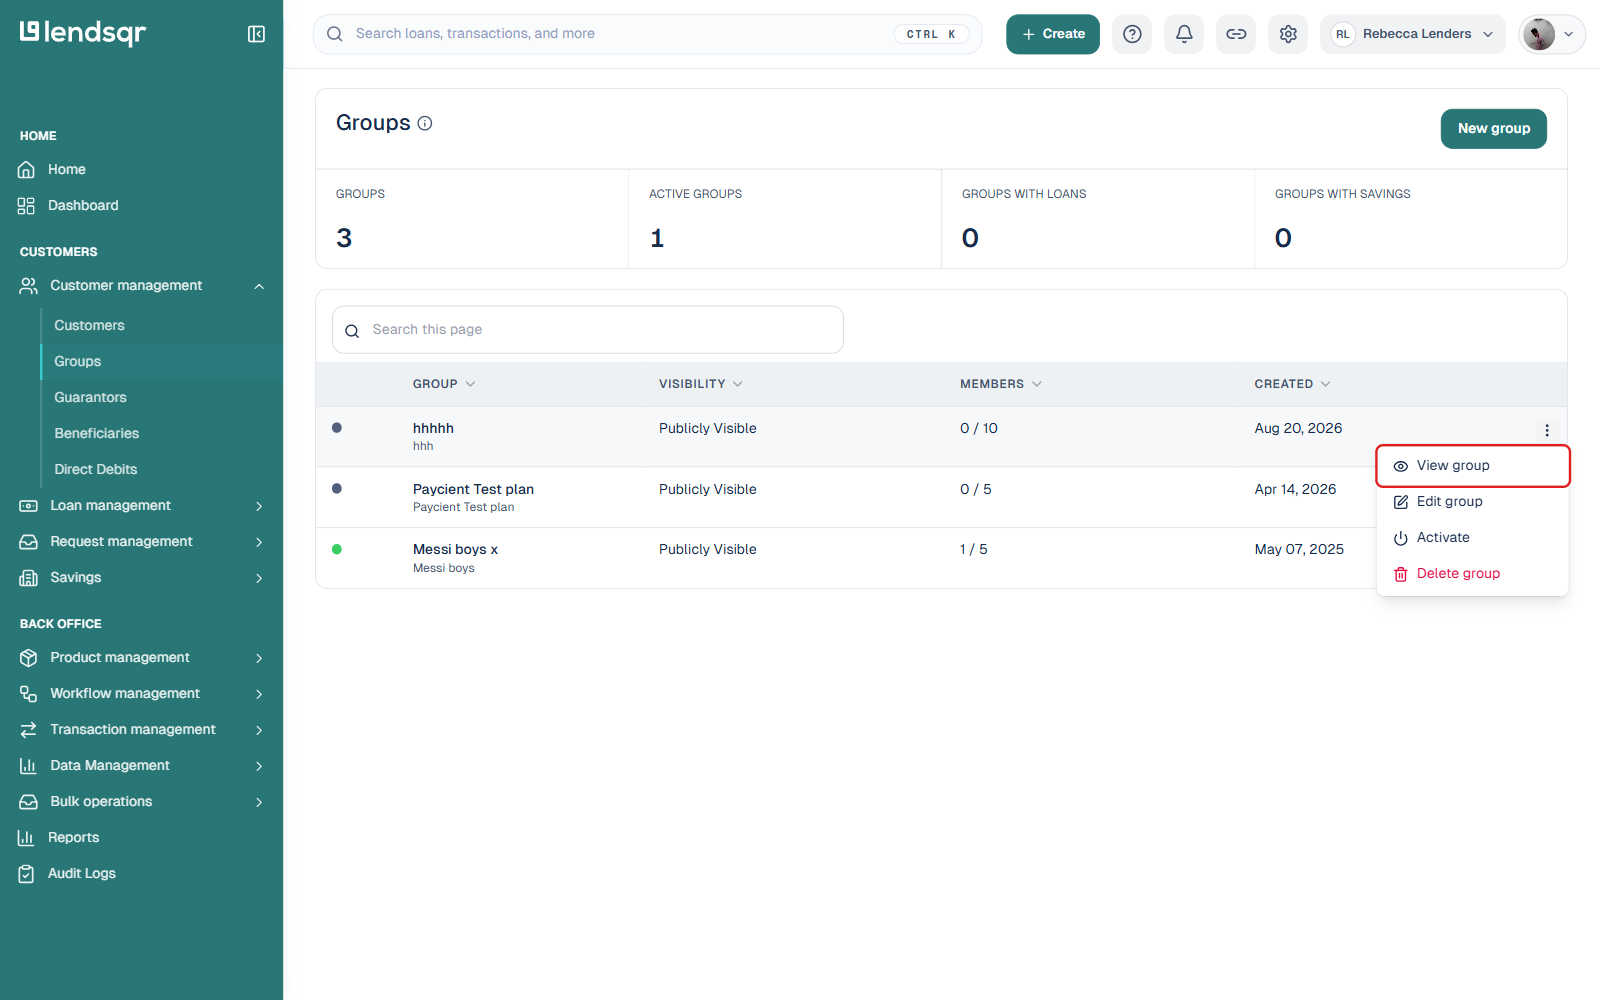
Task: Choose Activate in the context menu
Action: [1472, 538]
